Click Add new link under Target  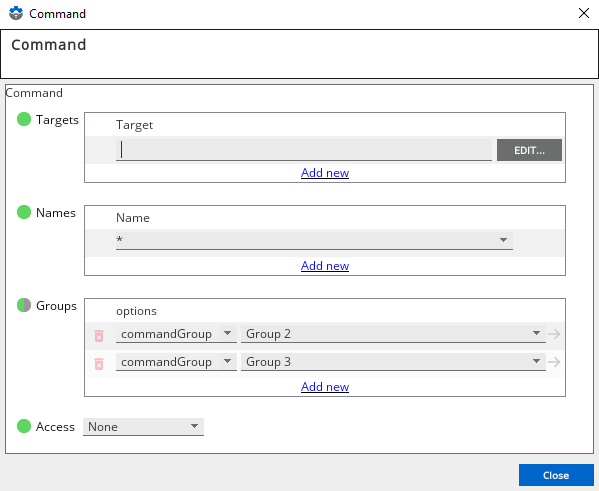pyautogui.click(x=325, y=173)
